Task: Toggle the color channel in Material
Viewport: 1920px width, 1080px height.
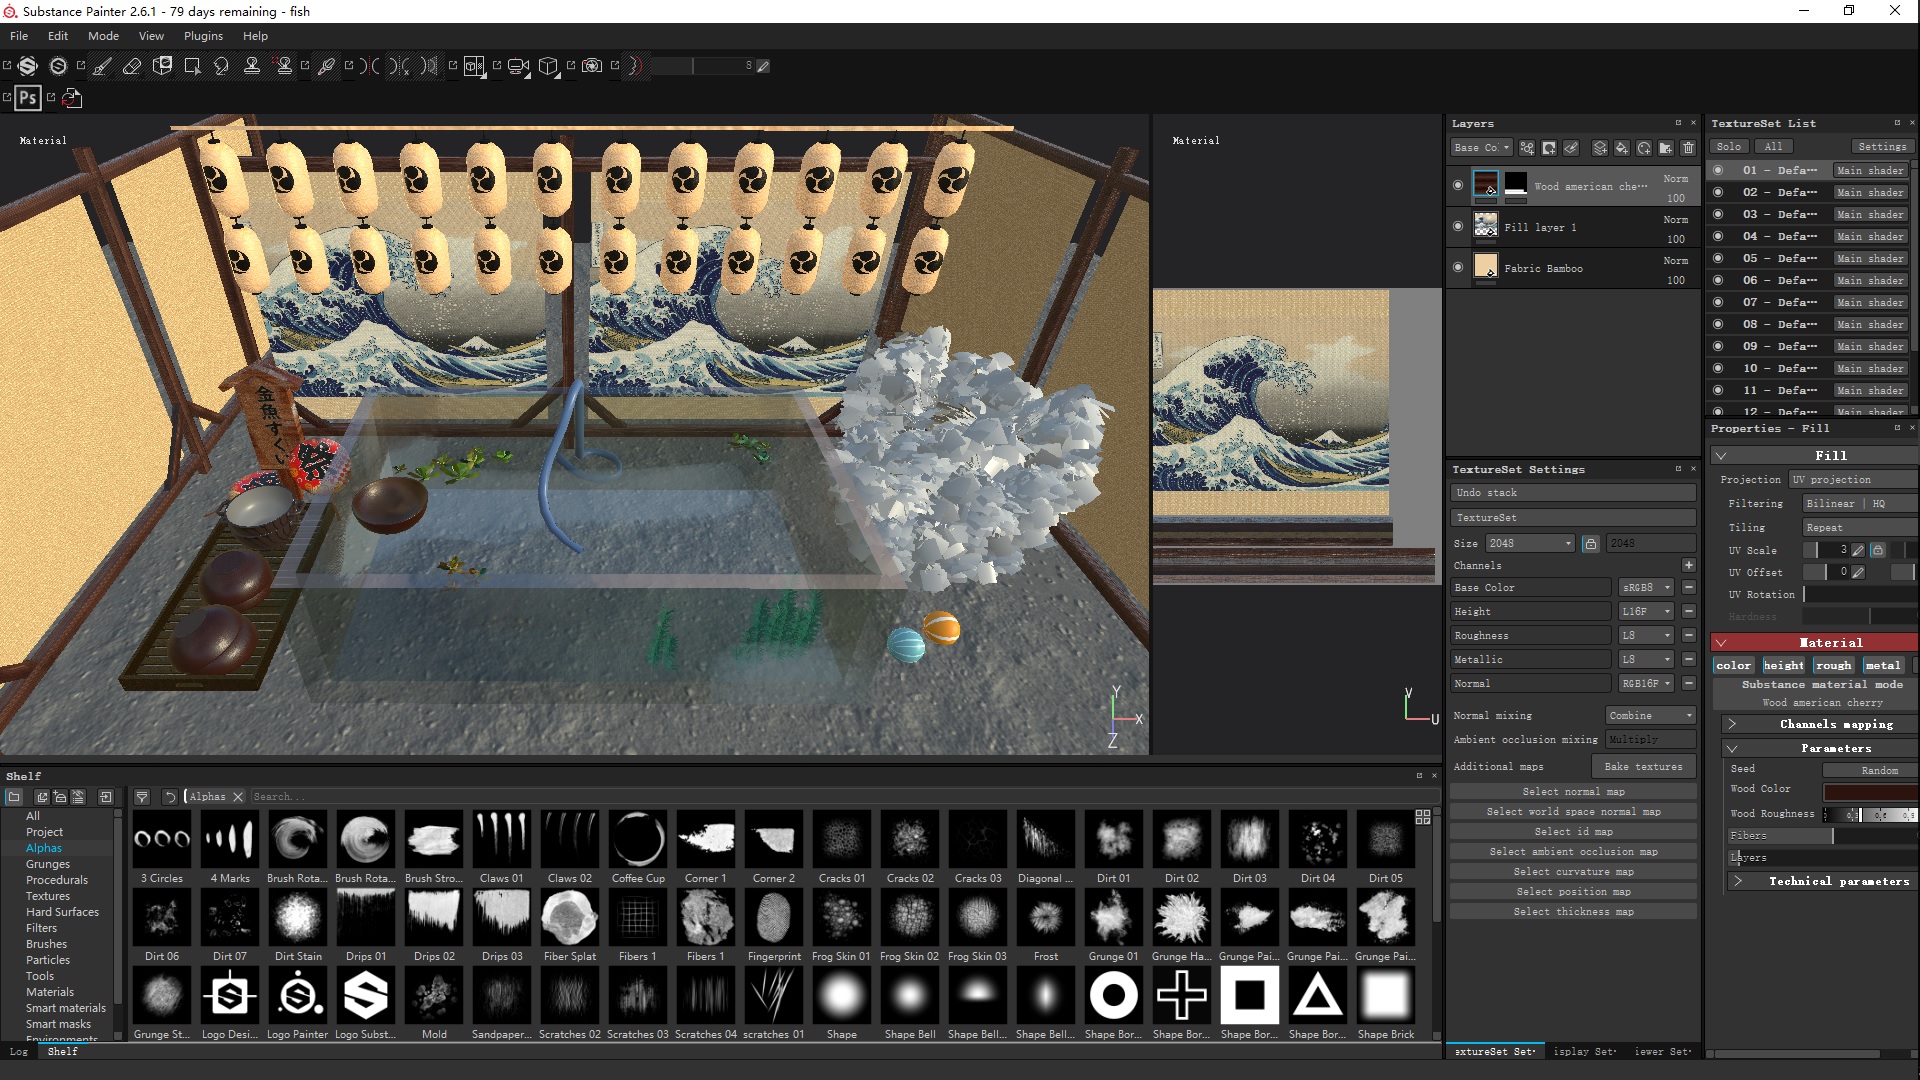Action: [1734, 666]
